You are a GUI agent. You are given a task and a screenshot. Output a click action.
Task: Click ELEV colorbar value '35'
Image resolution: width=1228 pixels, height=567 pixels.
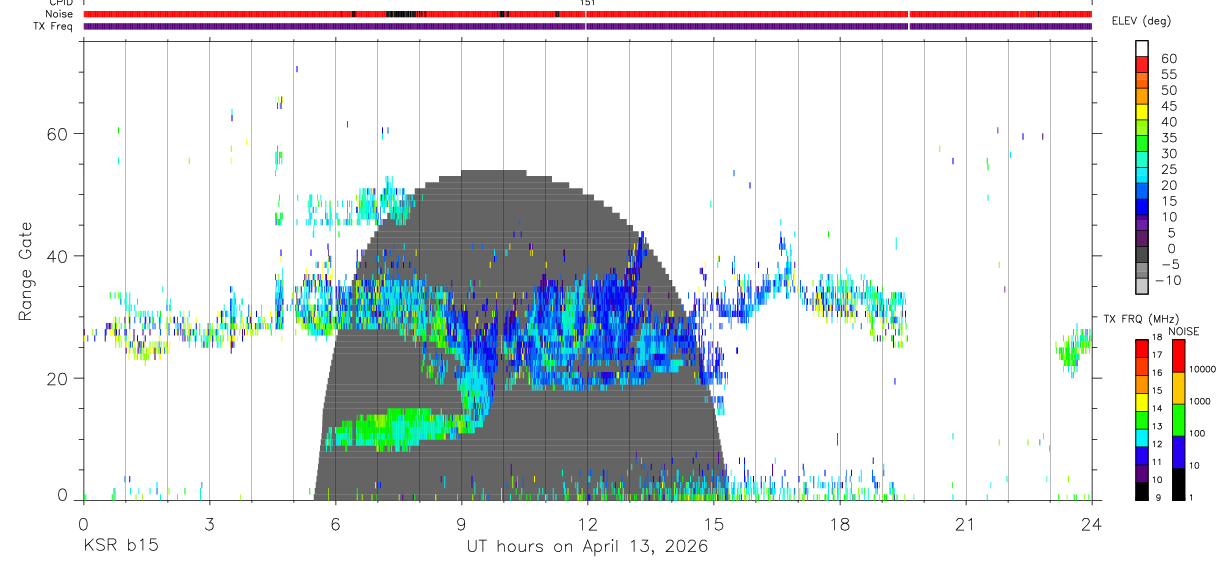coord(1168,138)
